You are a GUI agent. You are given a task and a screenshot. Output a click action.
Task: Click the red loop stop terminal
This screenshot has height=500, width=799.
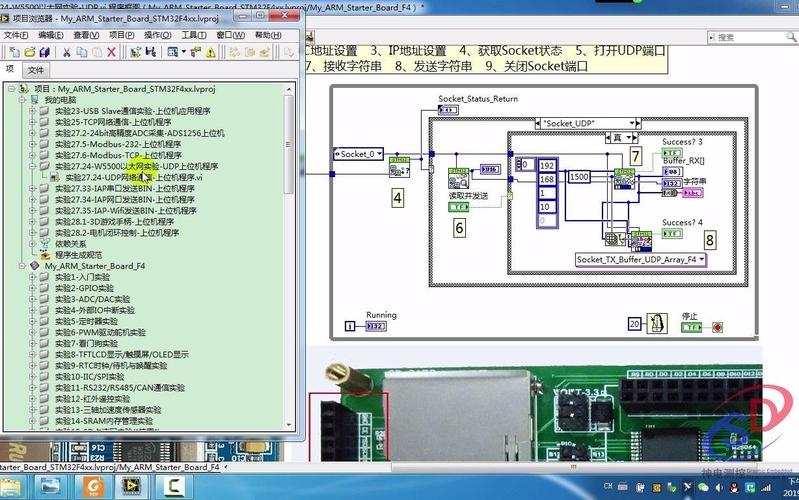[717, 327]
